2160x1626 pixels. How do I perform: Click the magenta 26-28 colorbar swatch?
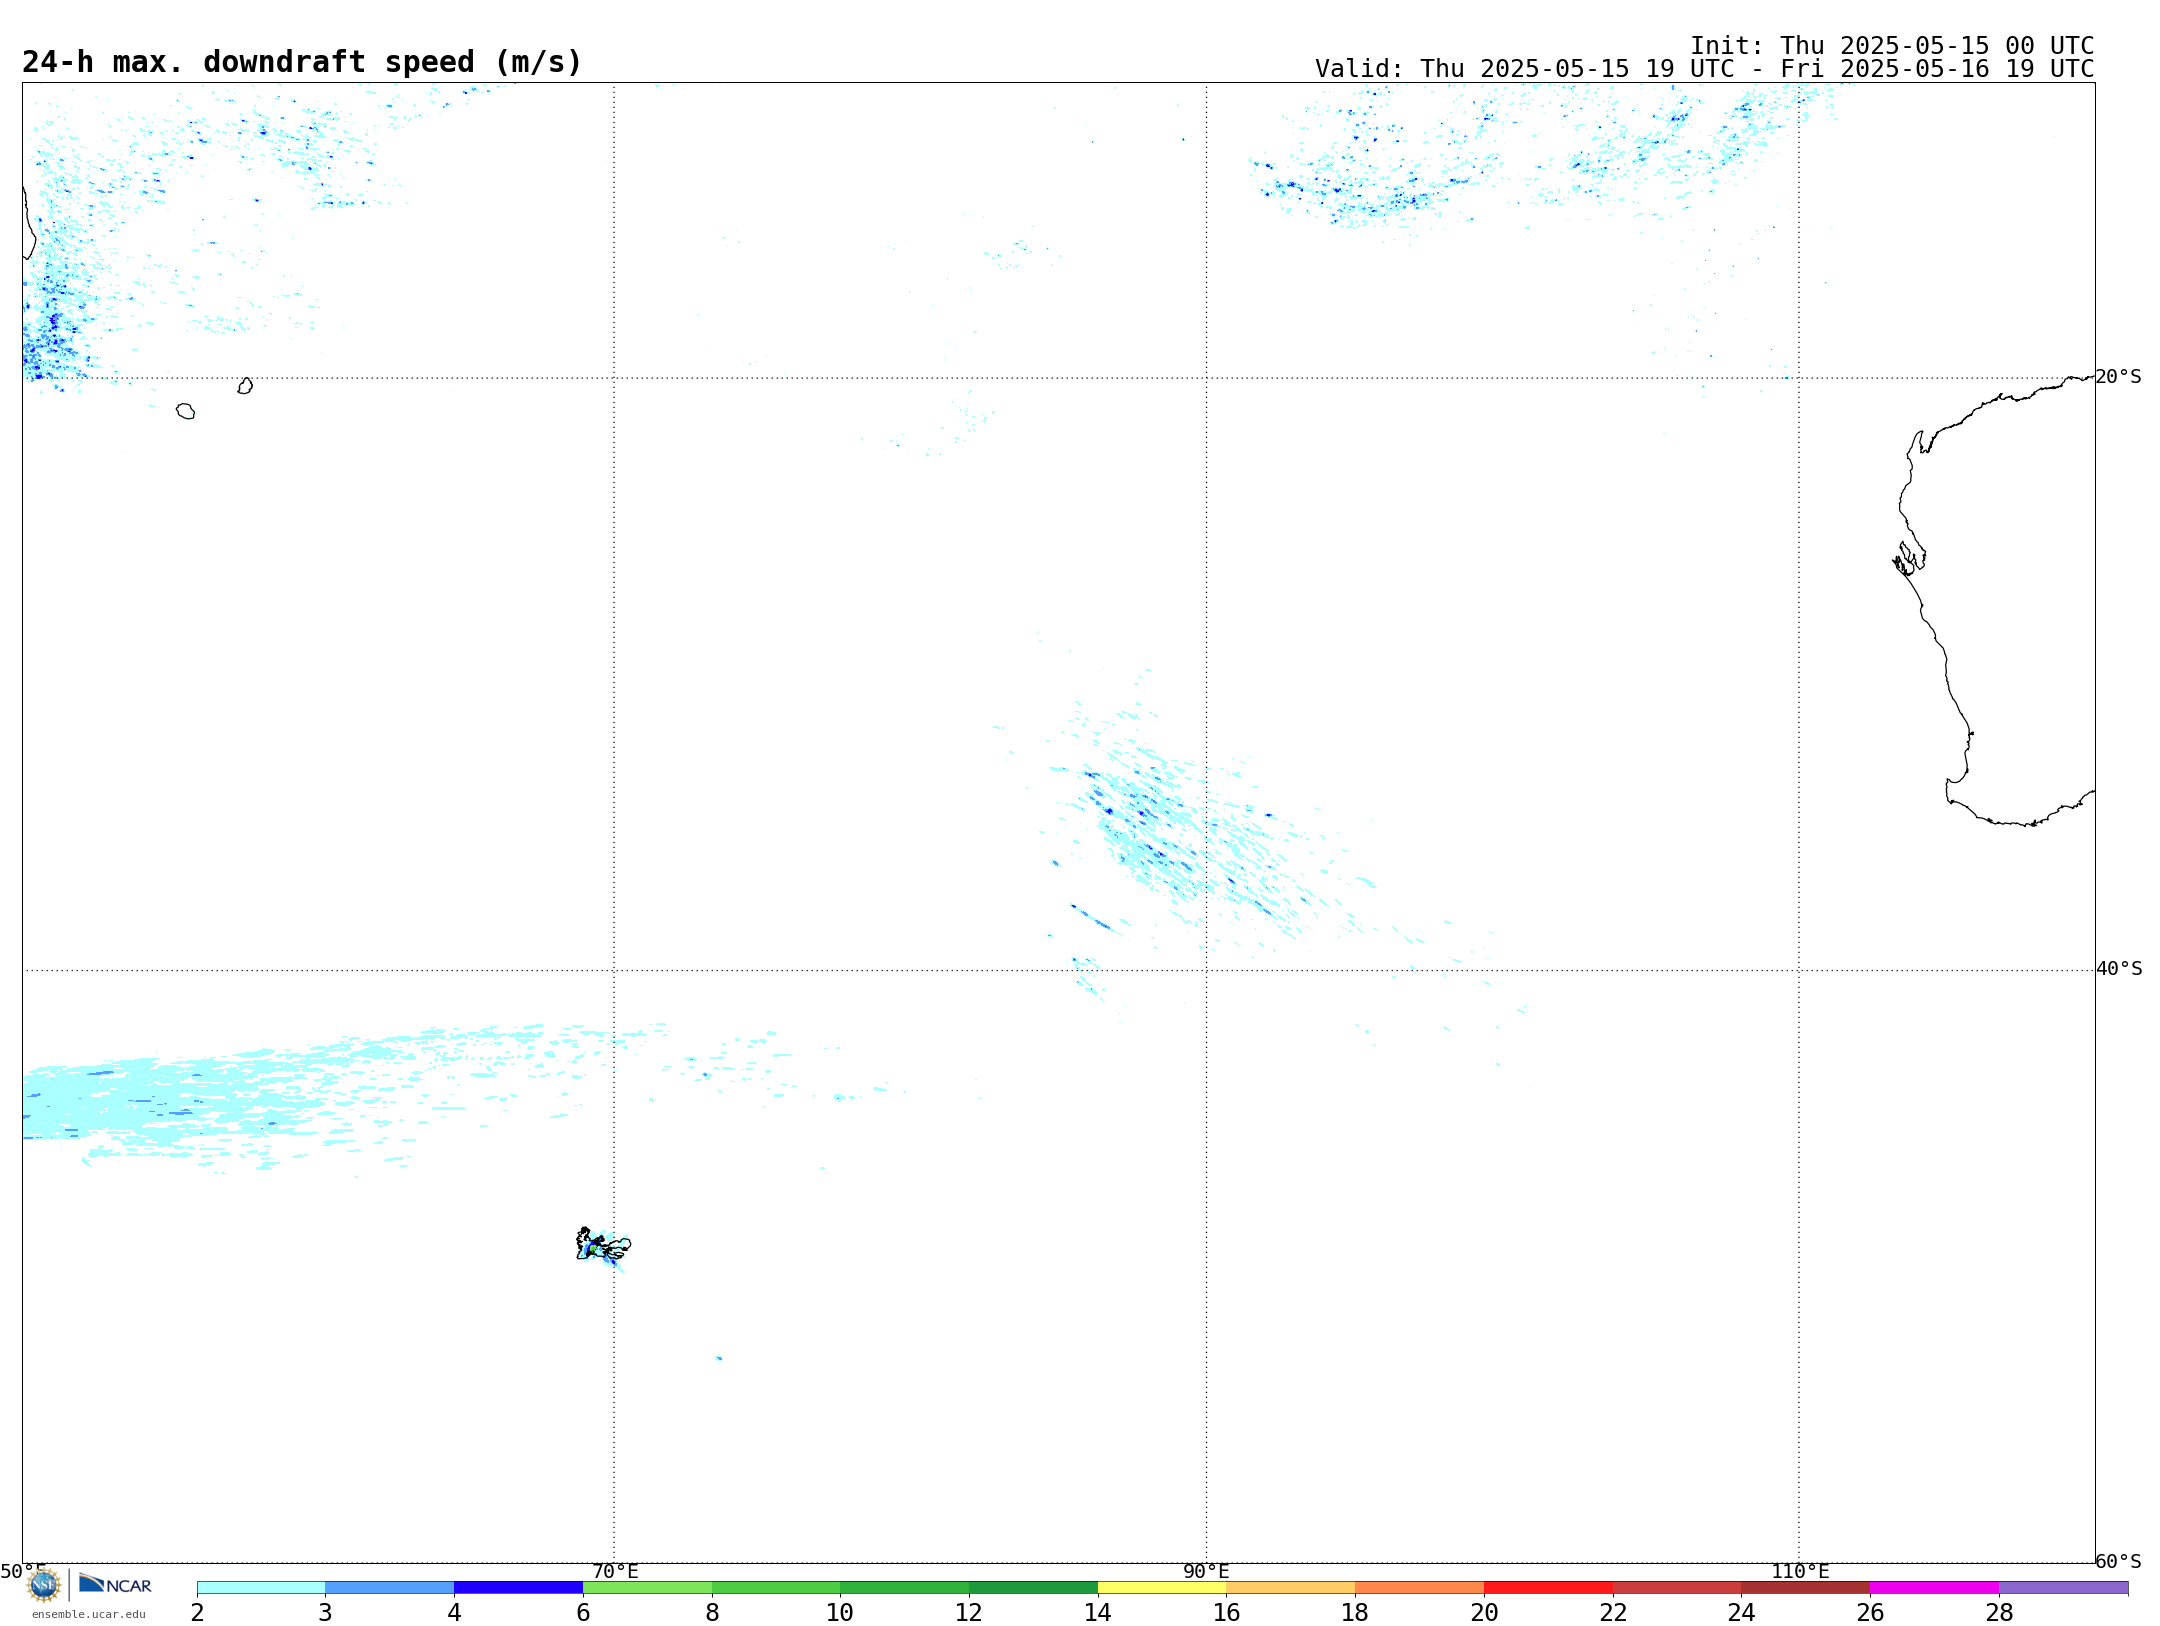(x=1934, y=1588)
